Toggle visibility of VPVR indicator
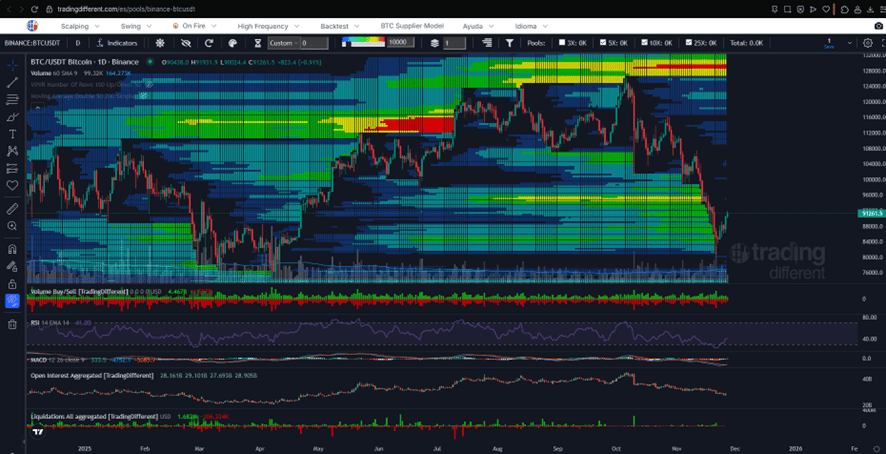The height and width of the screenshot is (454, 886). click(x=149, y=84)
